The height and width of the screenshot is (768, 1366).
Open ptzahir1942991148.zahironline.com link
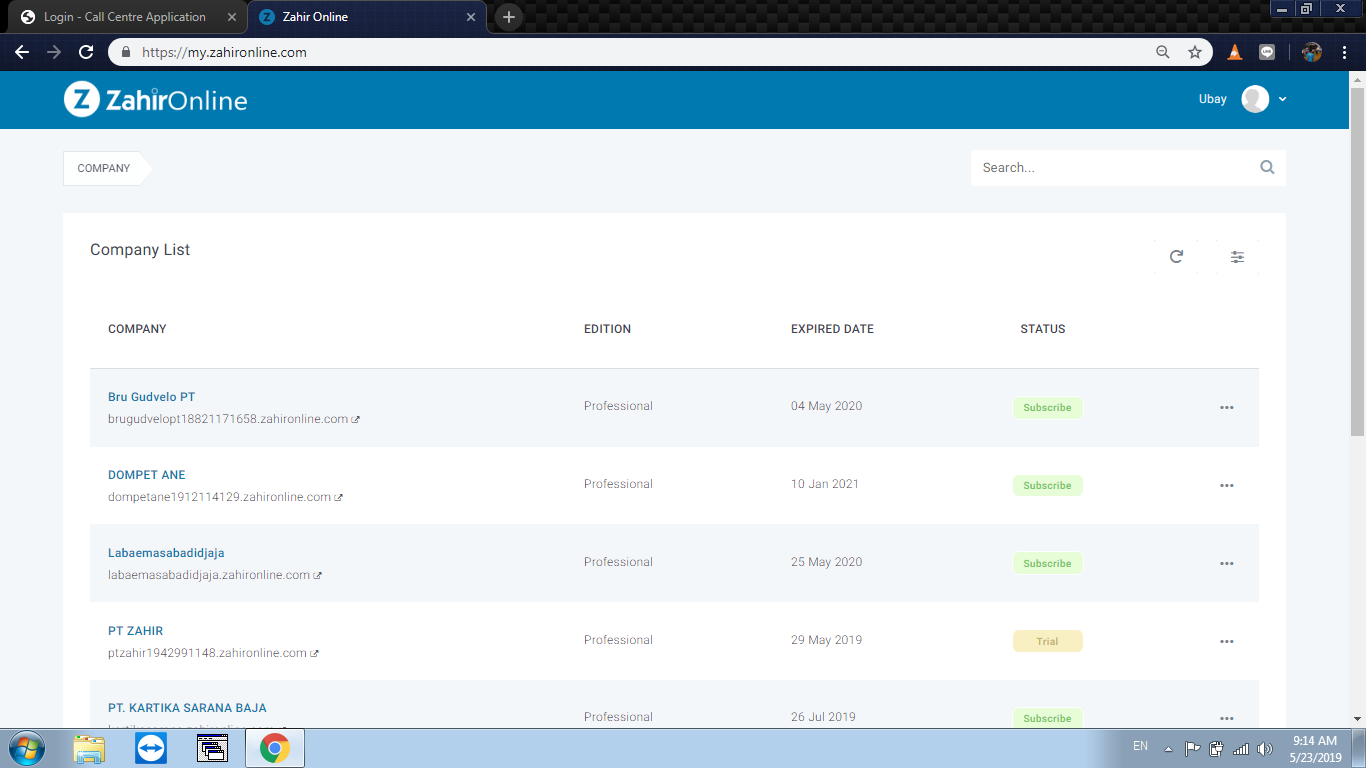(207, 653)
